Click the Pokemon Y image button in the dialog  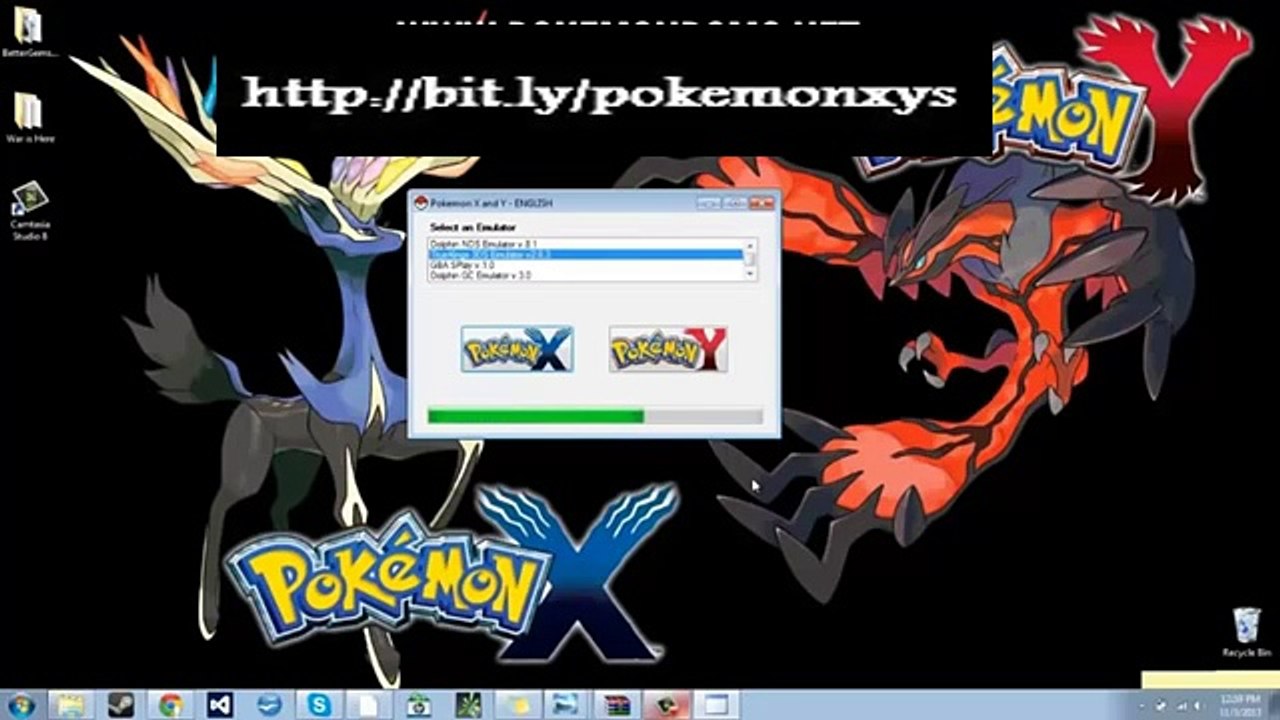click(x=668, y=349)
